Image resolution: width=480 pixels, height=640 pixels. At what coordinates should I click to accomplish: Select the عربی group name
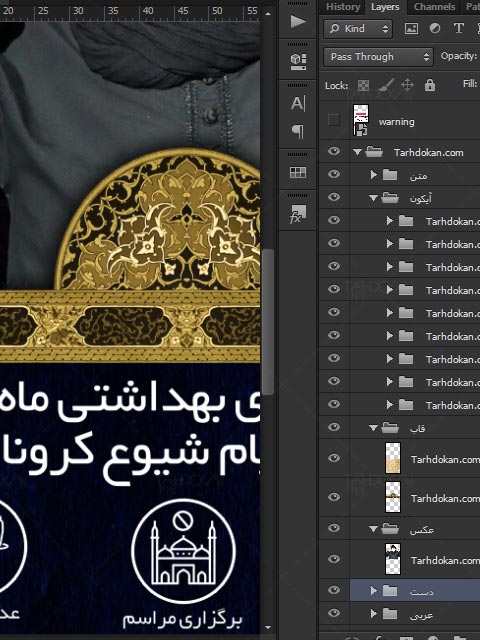[x=421, y=615]
